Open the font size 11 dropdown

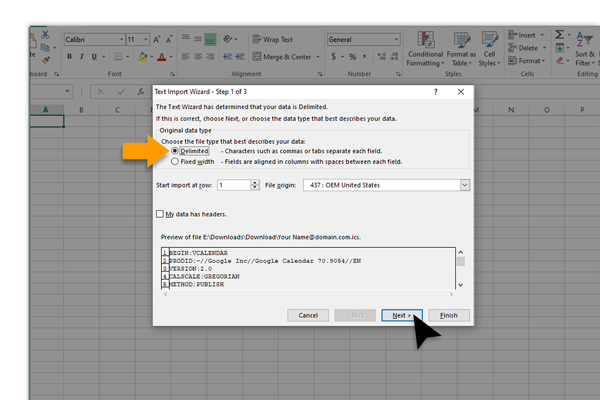pyautogui.click(x=145, y=39)
